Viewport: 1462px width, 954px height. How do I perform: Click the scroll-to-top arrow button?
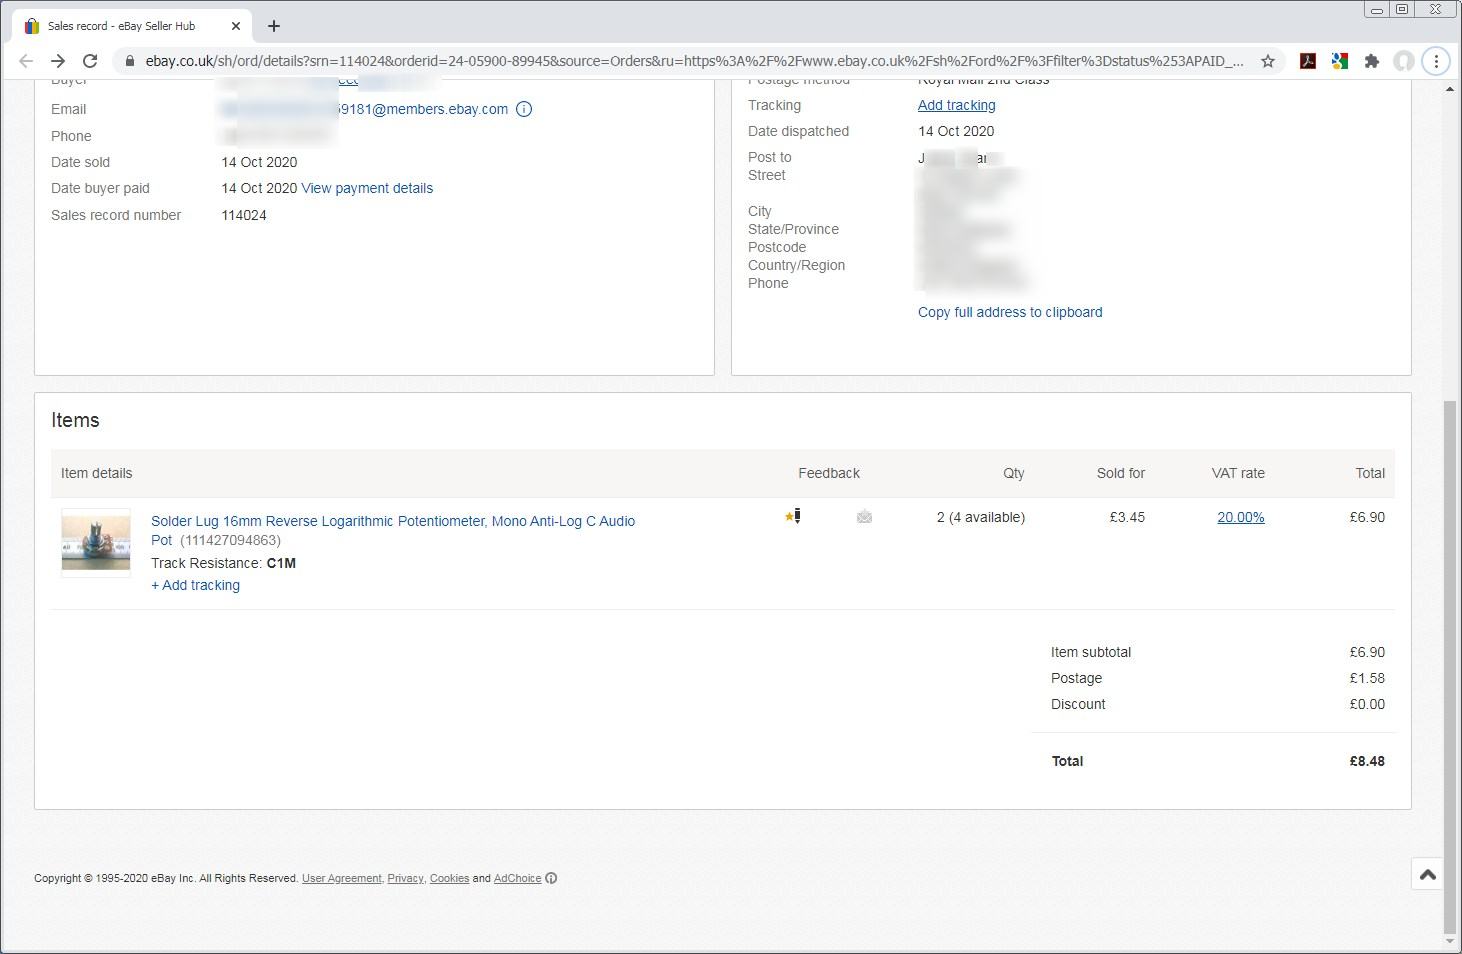point(1427,873)
